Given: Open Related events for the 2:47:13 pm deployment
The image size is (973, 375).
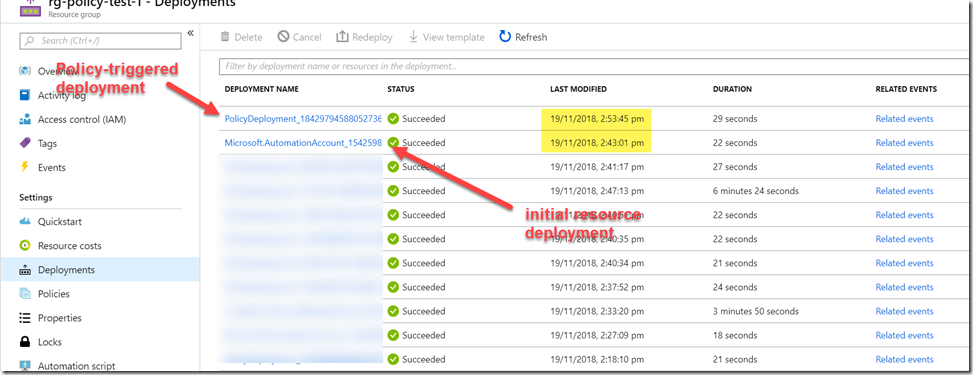Looking at the screenshot, I should click(904, 191).
